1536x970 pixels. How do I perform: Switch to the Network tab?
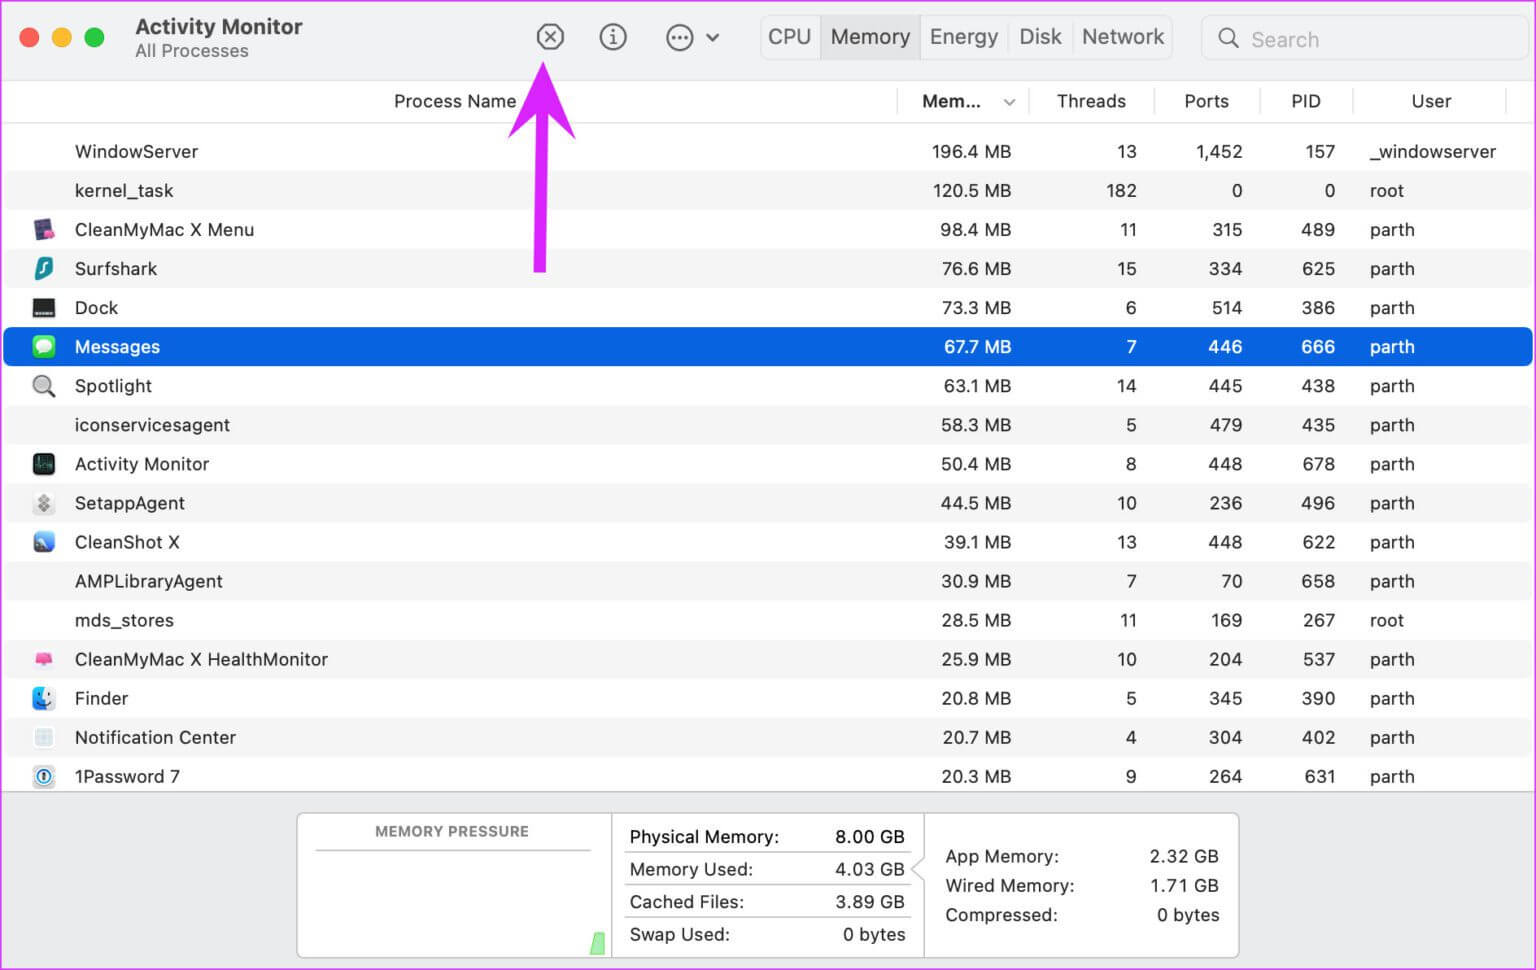click(x=1123, y=37)
